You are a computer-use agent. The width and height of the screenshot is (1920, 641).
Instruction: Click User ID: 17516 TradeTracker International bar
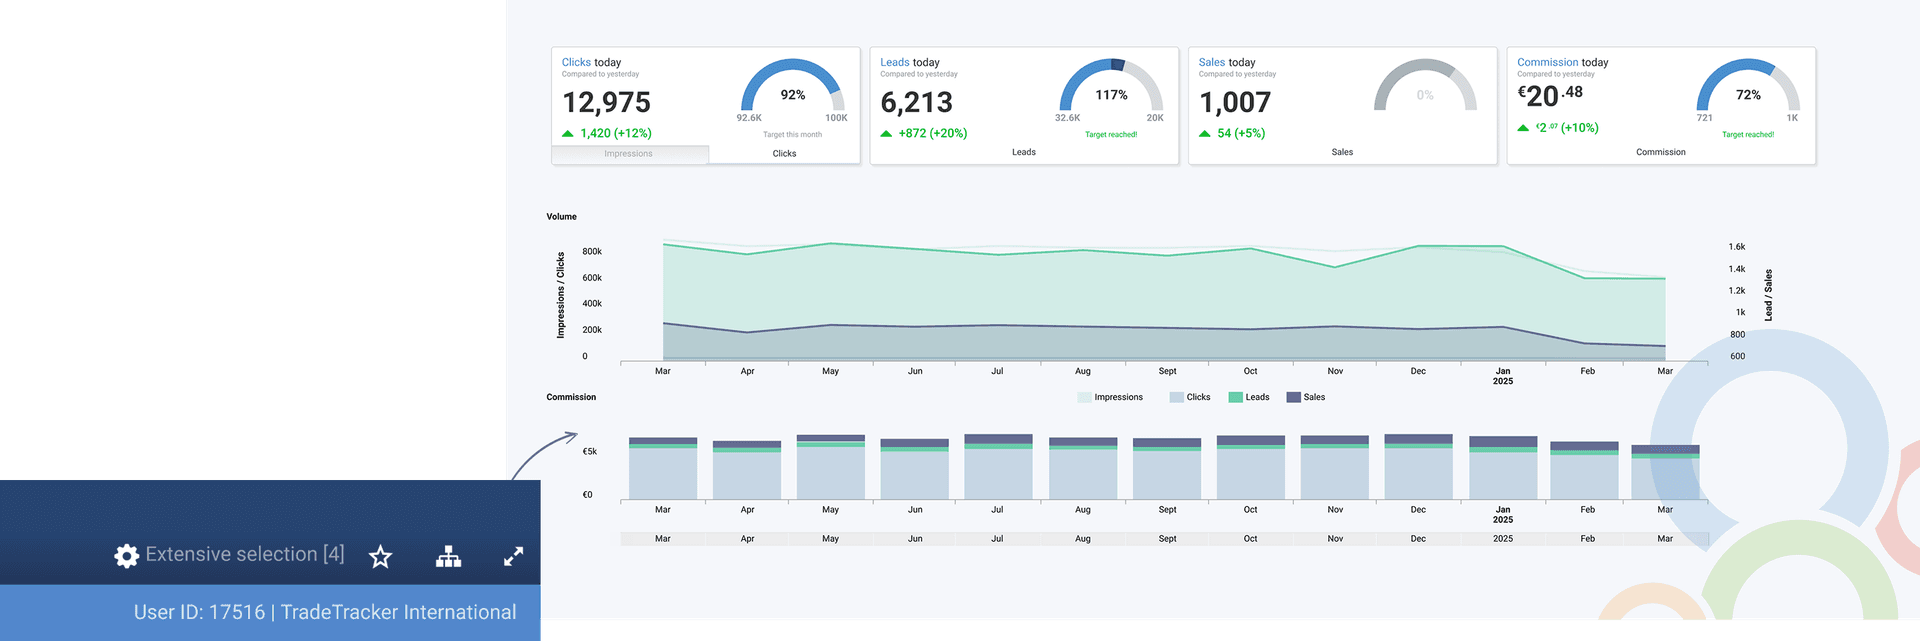point(270,613)
